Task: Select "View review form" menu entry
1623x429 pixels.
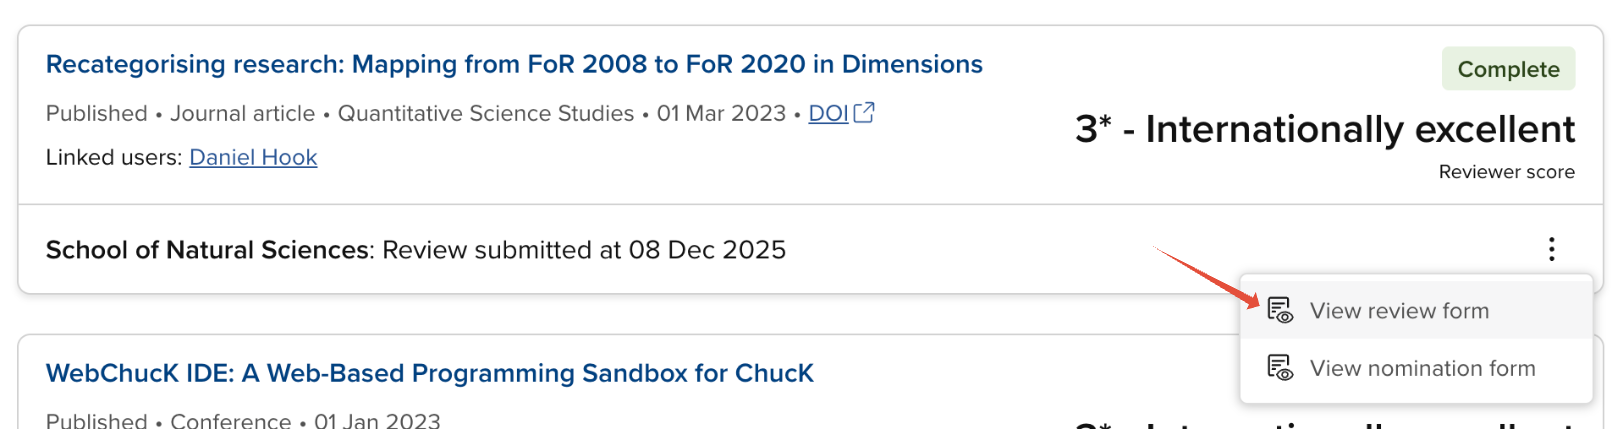Action: pos(1399,311)
